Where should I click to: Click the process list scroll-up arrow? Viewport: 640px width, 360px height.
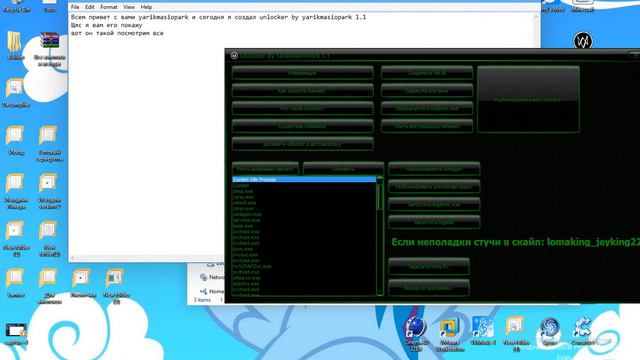pyautogui.click(x=380, y=180)
